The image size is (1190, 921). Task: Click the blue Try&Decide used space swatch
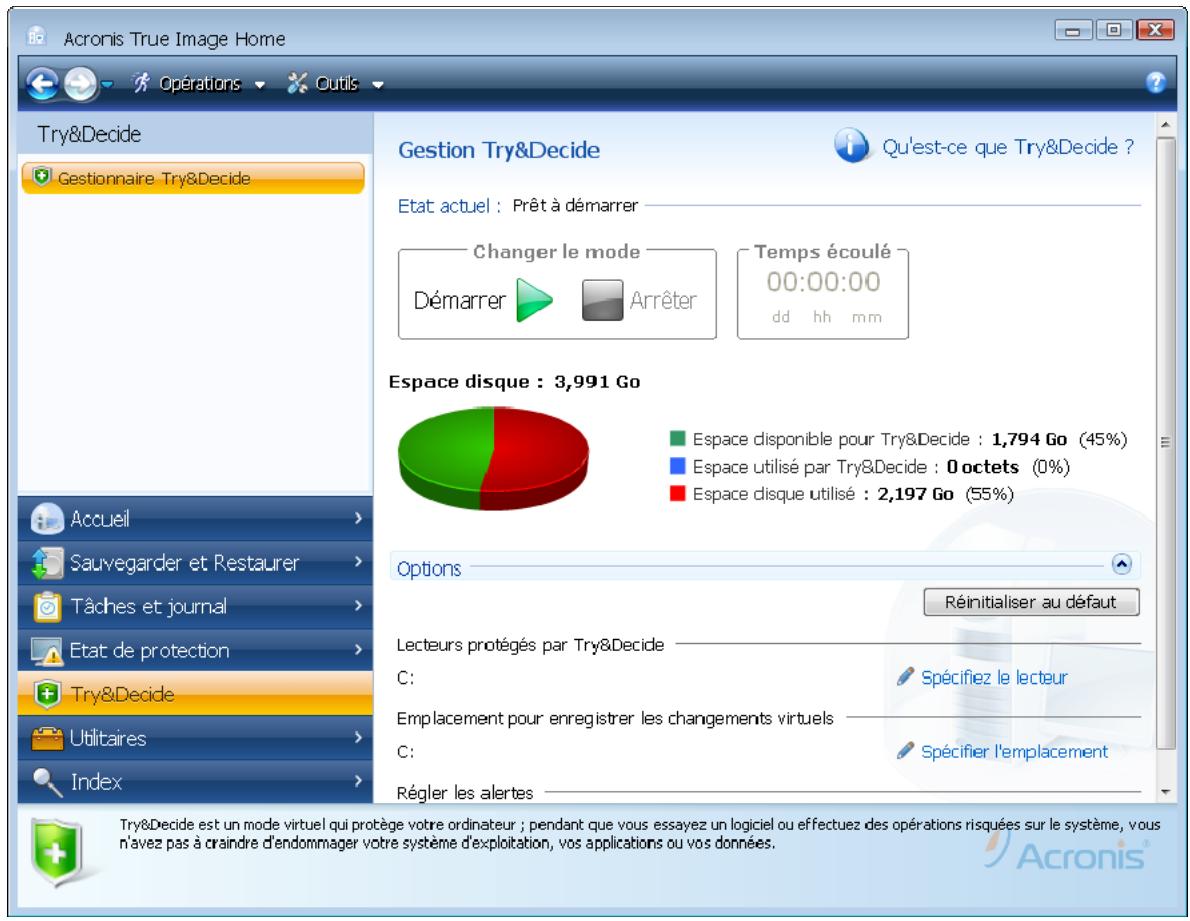(678, 466)
